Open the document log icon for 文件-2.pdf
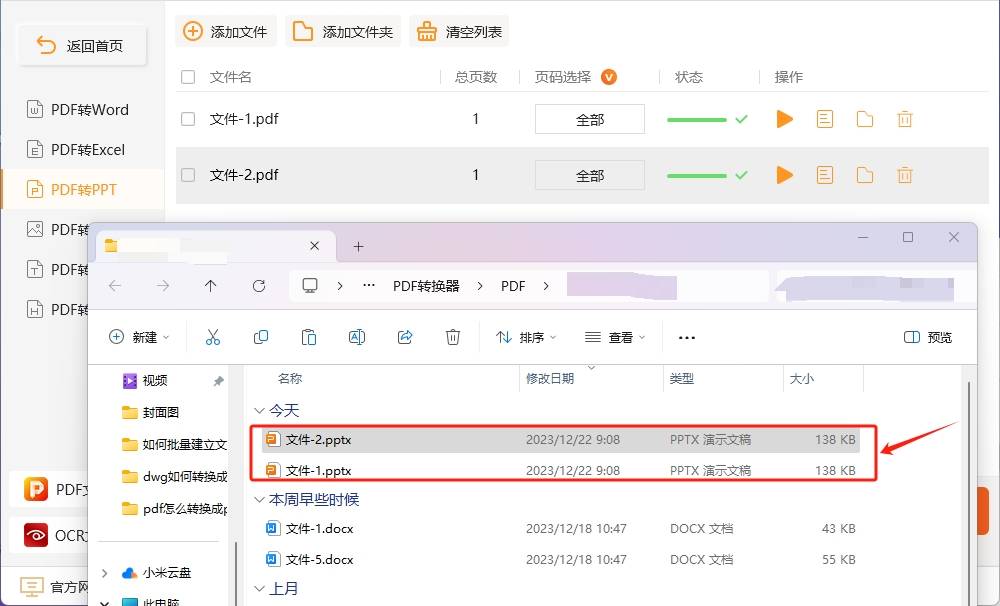The image size is (1000, 606). pyautogui.click(x=824, y=174)
